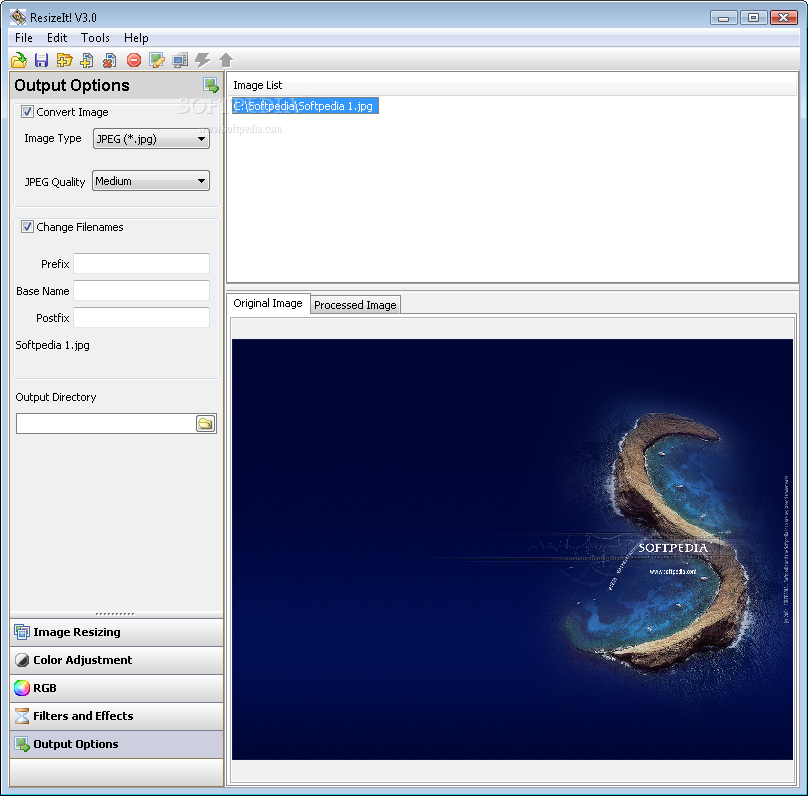808x796 pixels.
Task: Select C:\Softpedia\Softpedia 1.jpg in the list
Action: [x=305, y=106]
